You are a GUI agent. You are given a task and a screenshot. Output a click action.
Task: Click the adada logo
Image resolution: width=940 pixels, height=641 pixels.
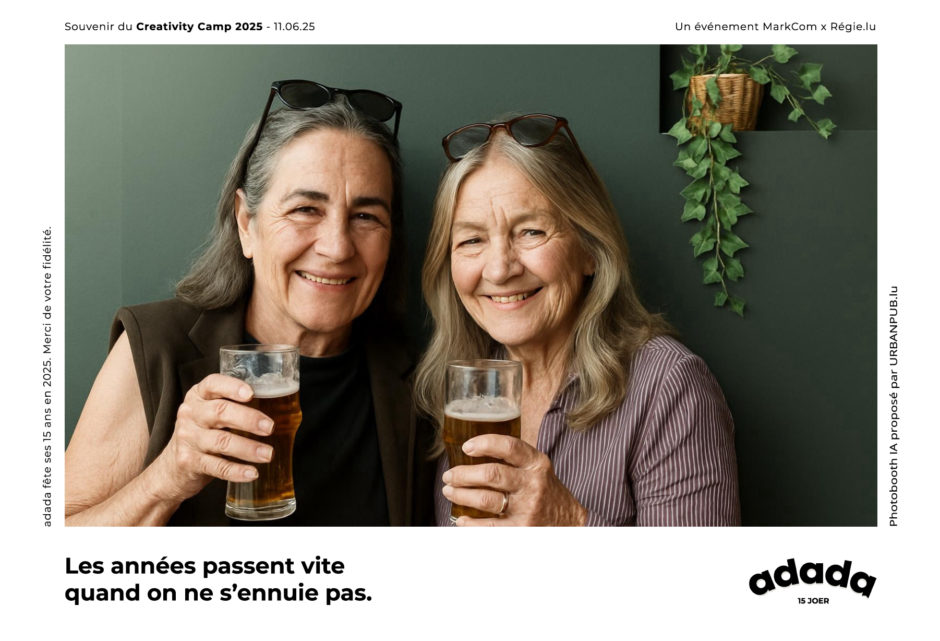[x=812, y=577]
